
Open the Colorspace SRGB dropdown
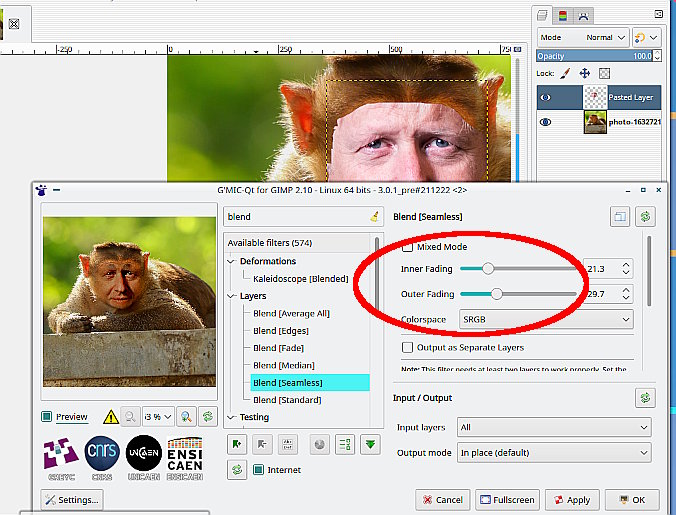coord(545,319)
